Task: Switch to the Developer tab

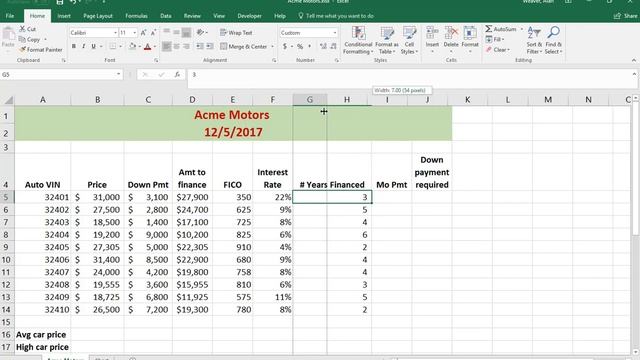Action: coord(249,16)
